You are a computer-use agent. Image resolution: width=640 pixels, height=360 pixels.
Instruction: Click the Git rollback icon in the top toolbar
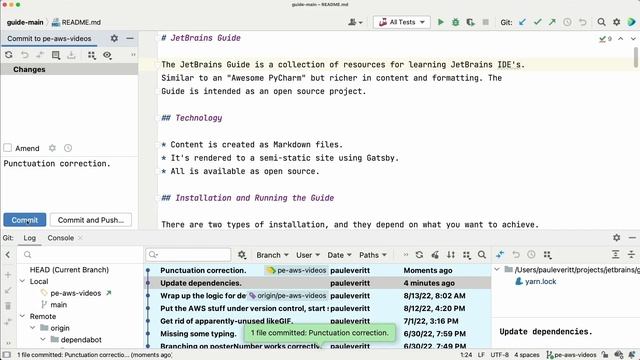582,22
